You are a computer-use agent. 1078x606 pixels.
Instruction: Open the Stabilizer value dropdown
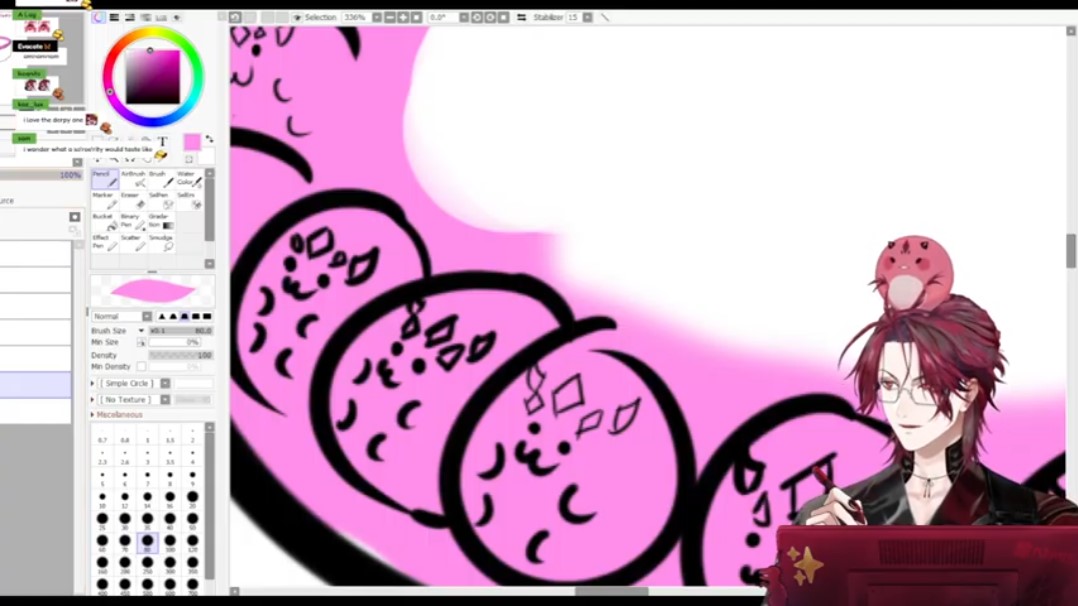587,17
